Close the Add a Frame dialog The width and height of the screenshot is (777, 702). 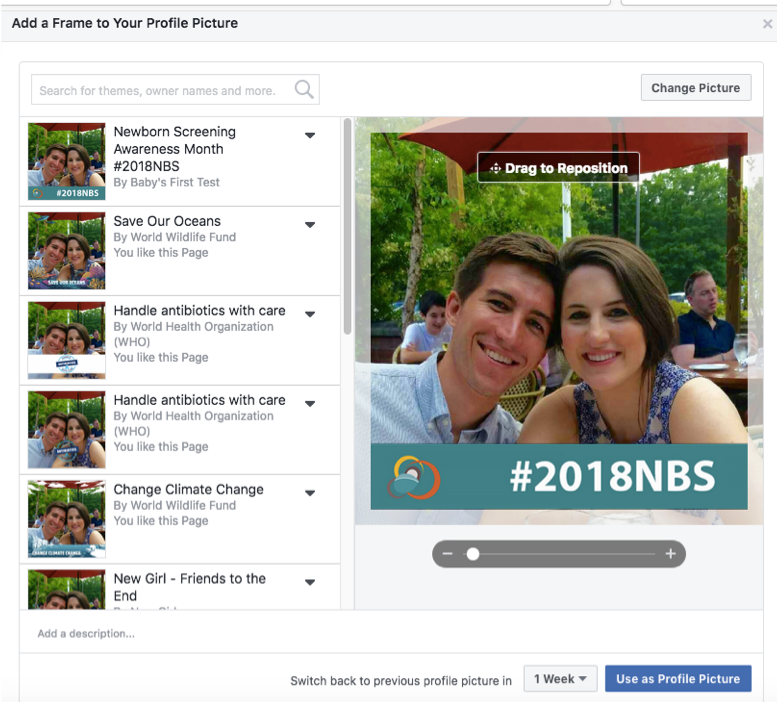[x=767, y=24]
